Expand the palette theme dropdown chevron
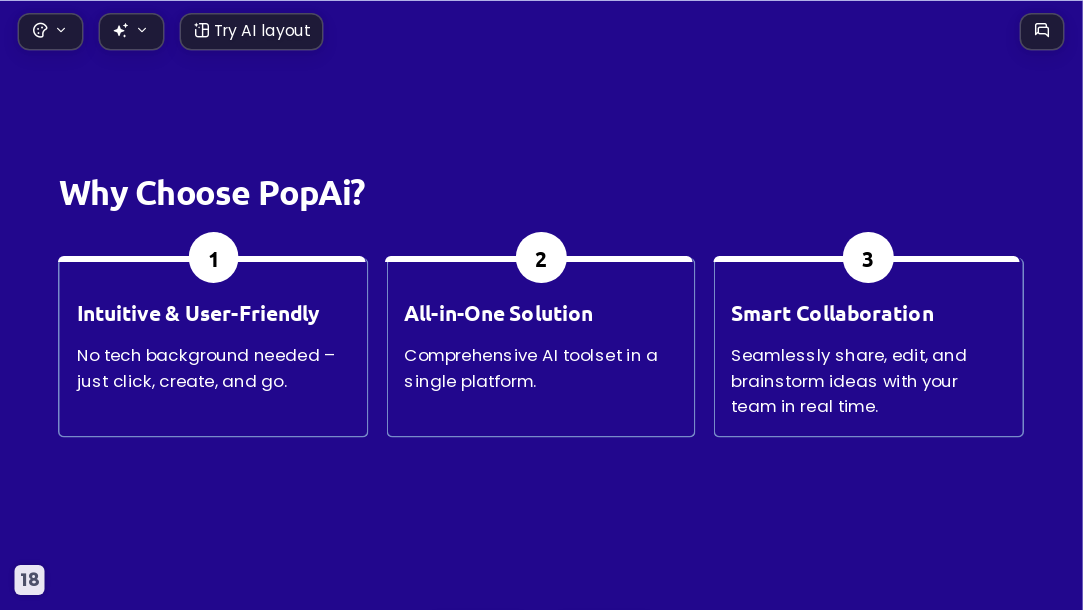 [x=61, y=30]
